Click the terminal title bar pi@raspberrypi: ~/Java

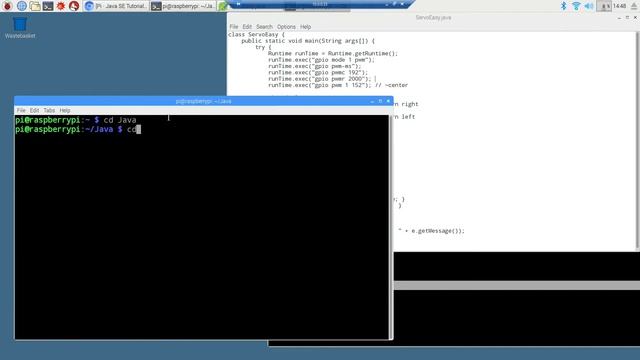(203, 101)
